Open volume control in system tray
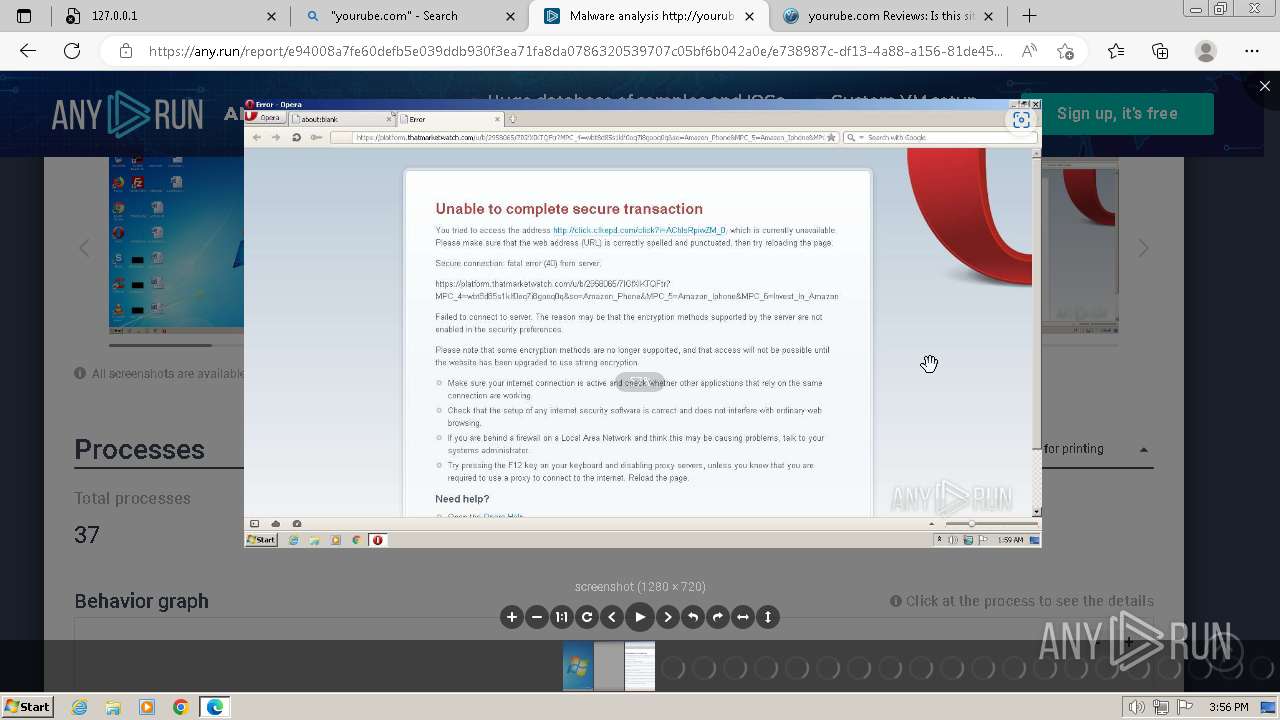1280x720 pixels. [x=1137, y=707]
